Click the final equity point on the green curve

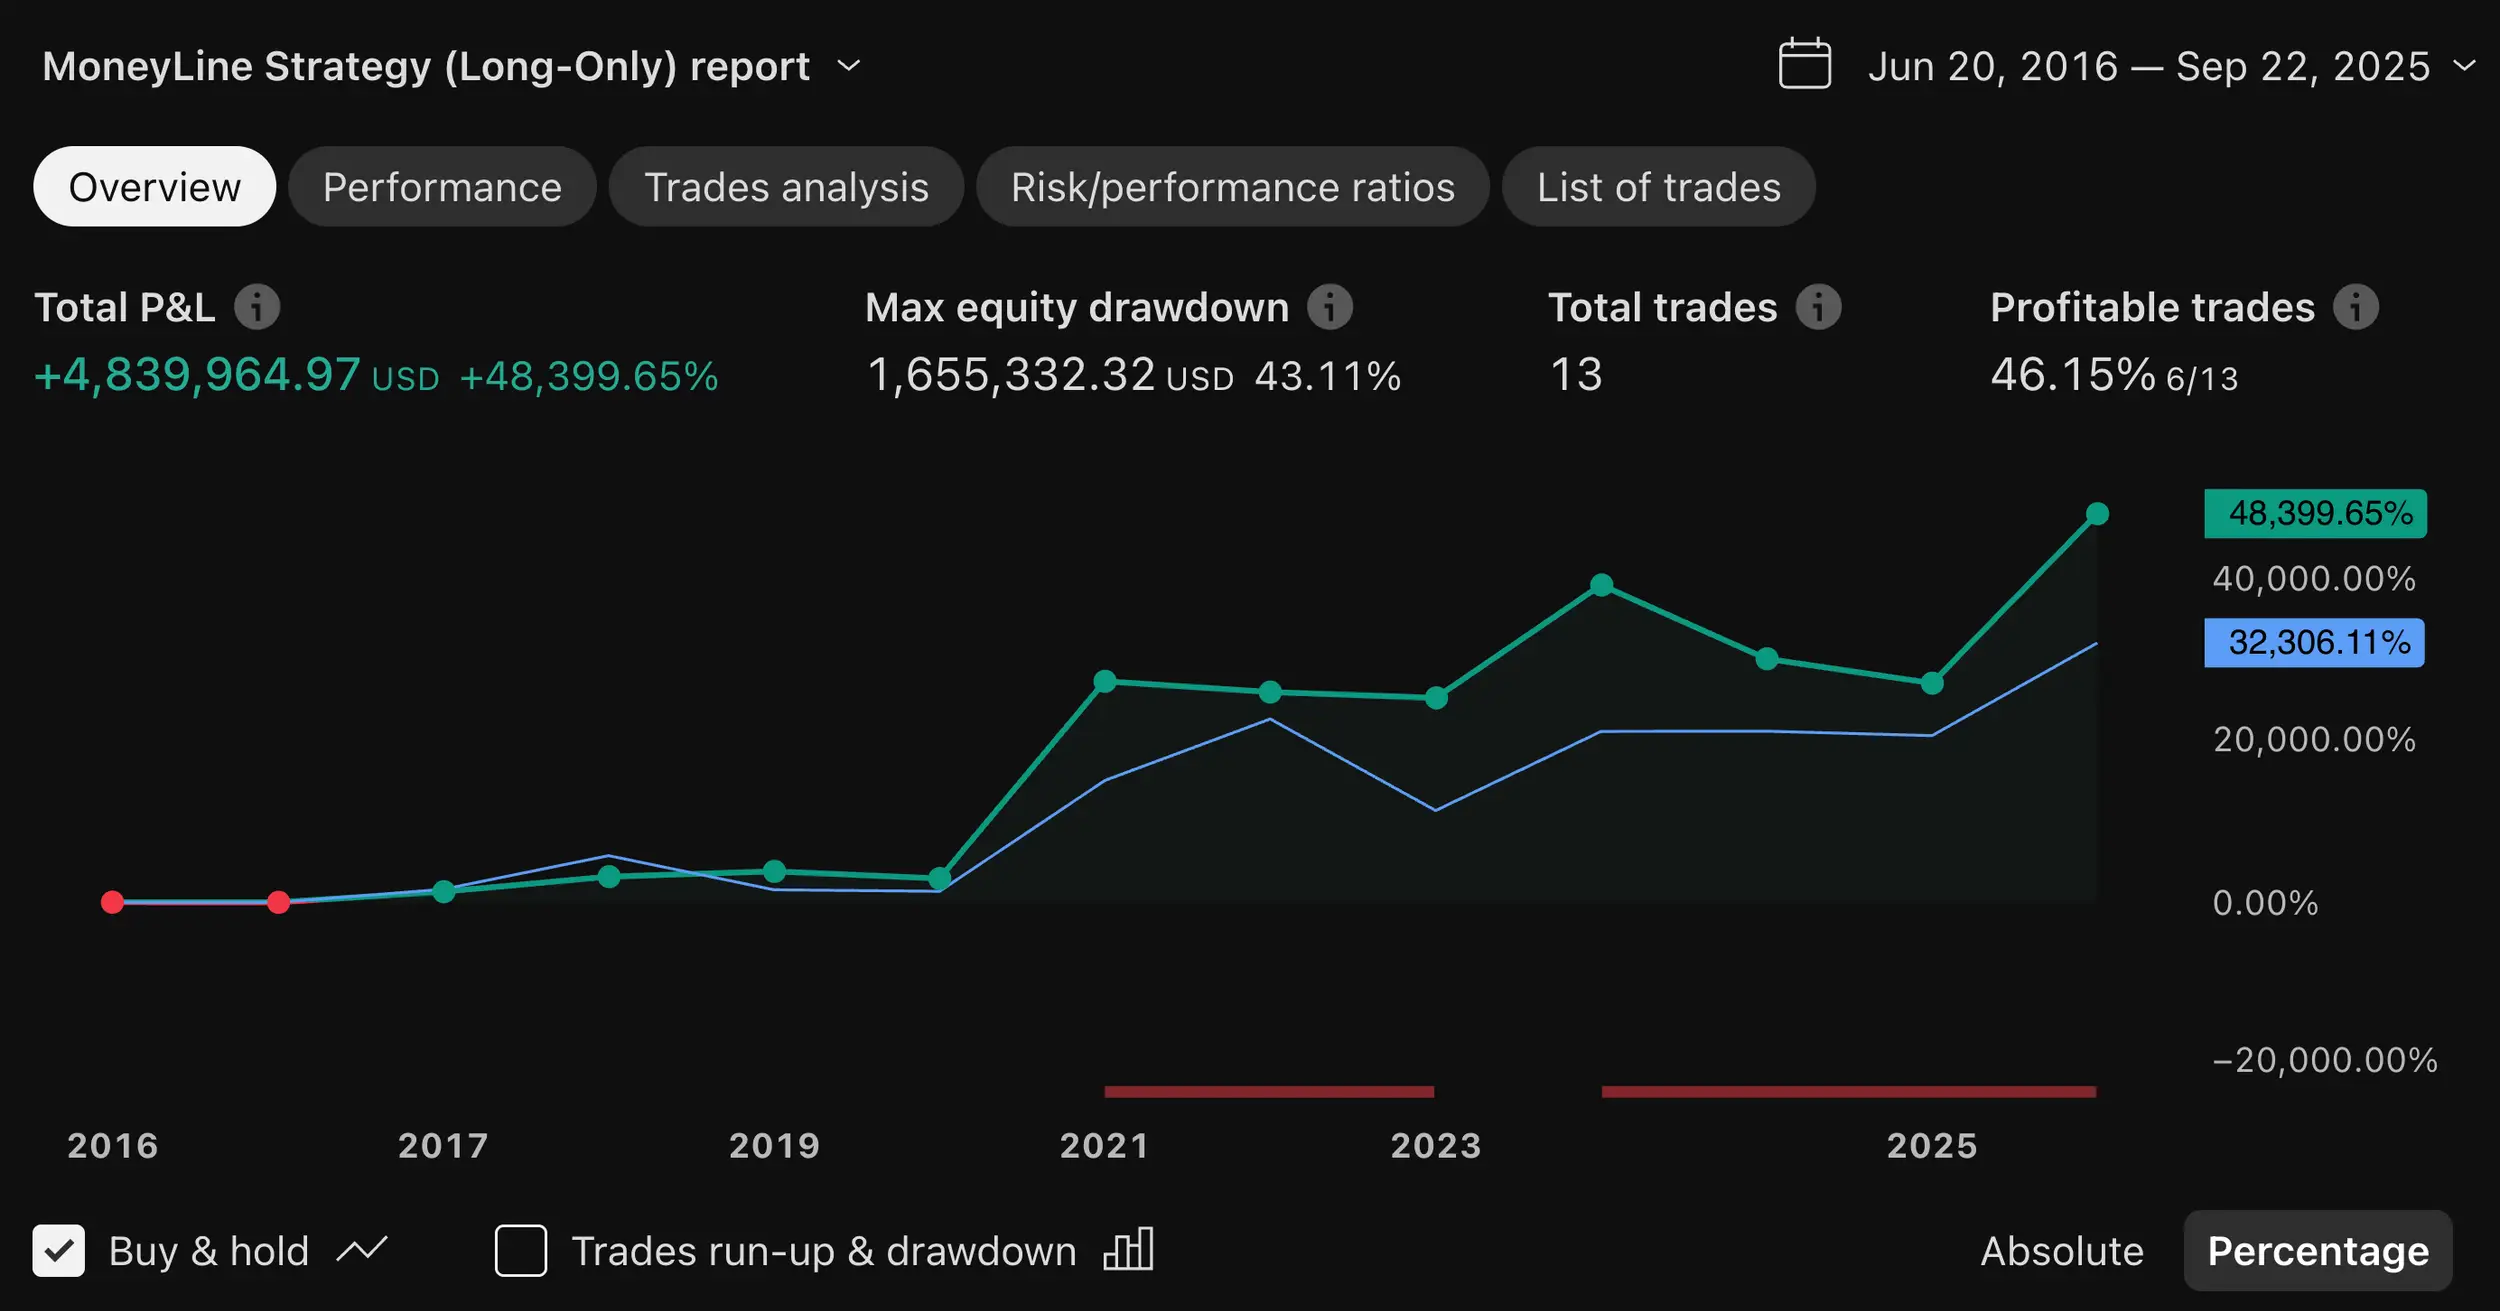(2097, 514)
